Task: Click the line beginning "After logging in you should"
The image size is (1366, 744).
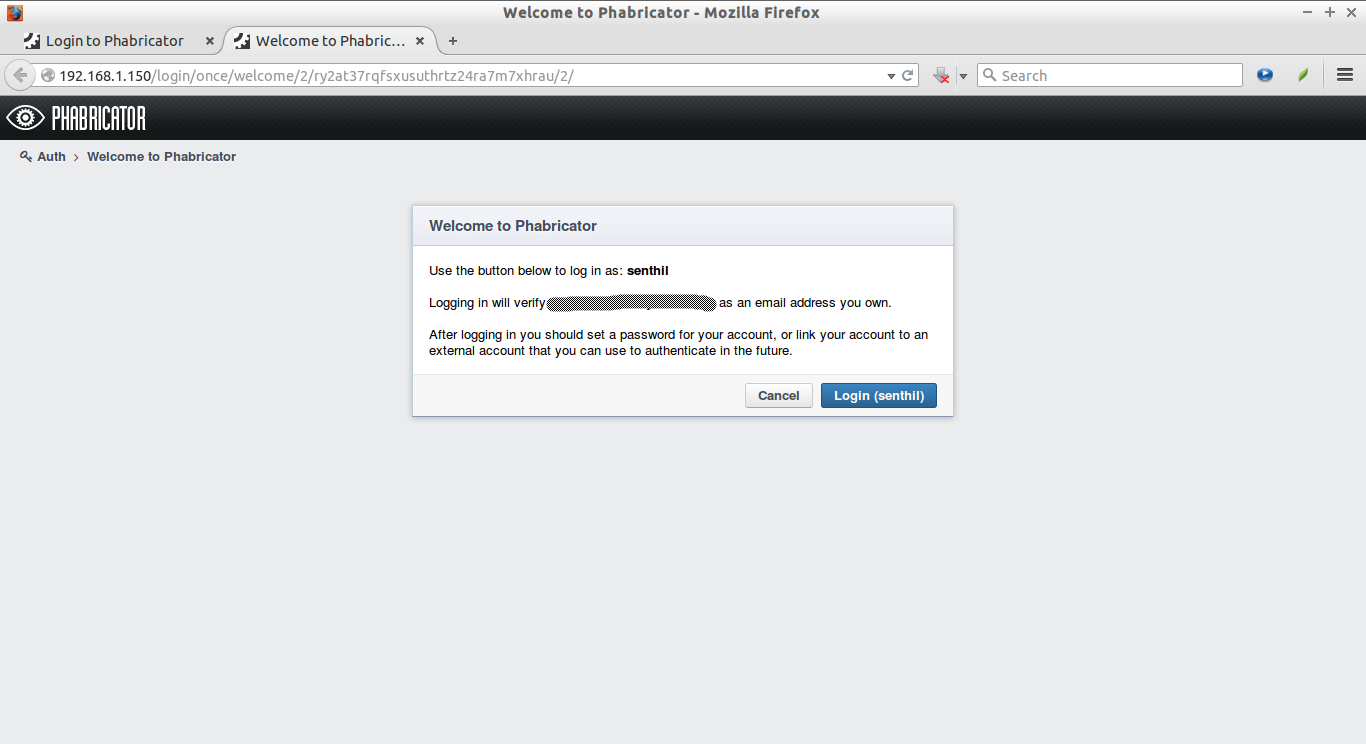Action: tap(678, 335)
